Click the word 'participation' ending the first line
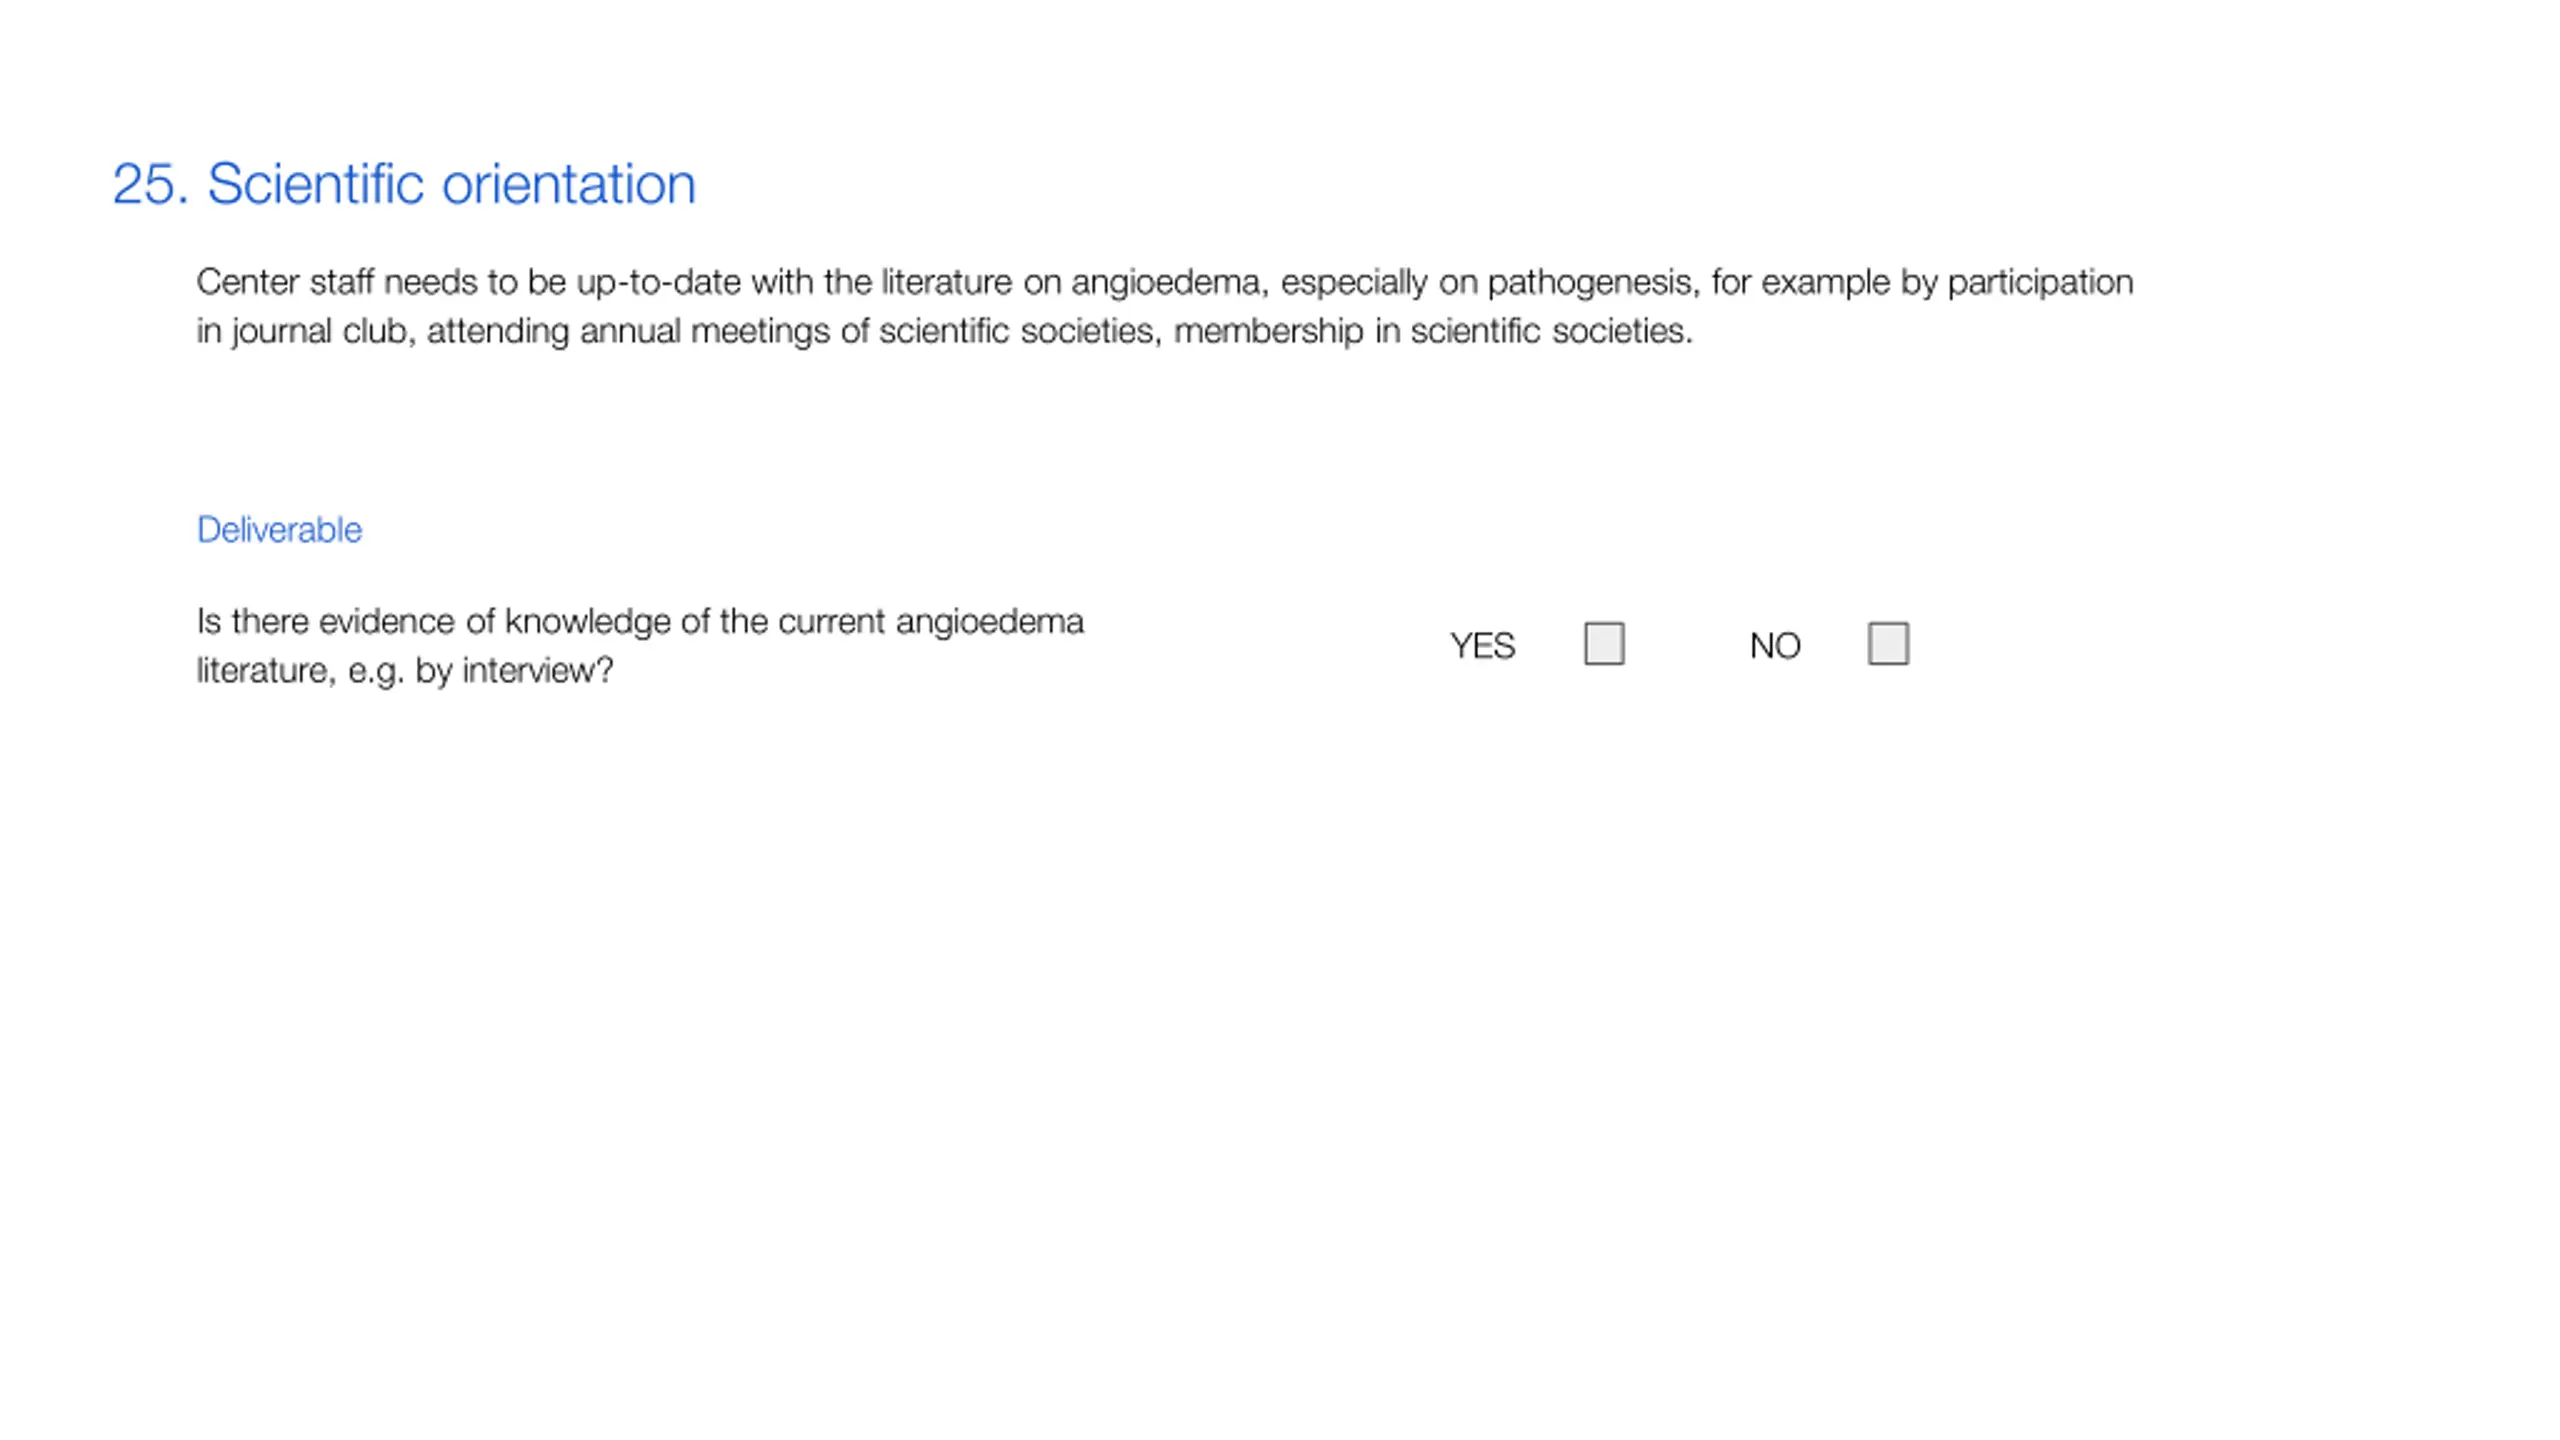 tap(2040, 283)
